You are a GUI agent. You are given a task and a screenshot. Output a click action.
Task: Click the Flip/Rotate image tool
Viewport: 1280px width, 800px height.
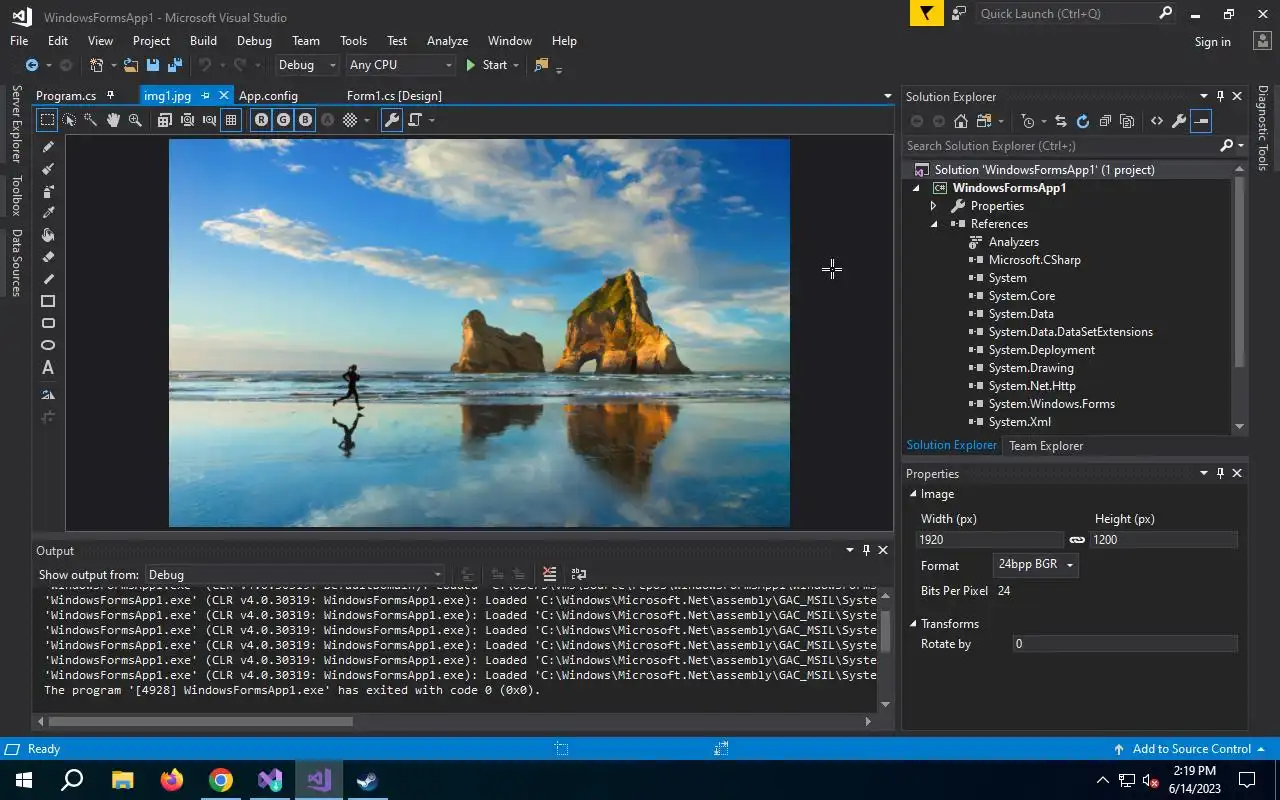click(48, 394)
